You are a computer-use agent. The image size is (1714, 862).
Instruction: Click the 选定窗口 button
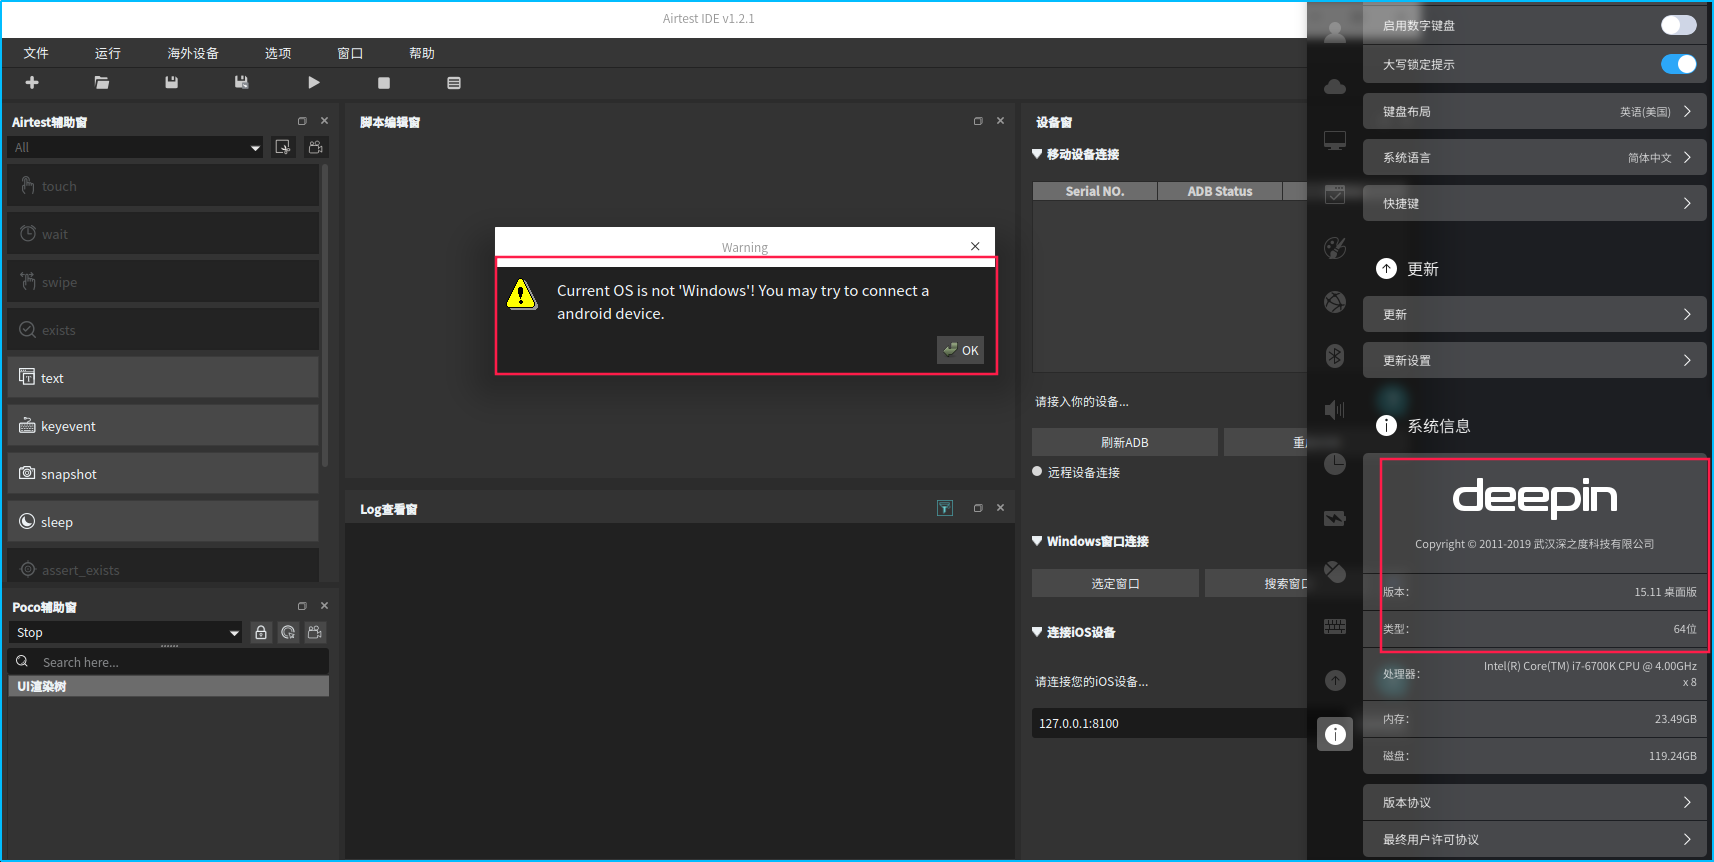(x=1115, y=583)
